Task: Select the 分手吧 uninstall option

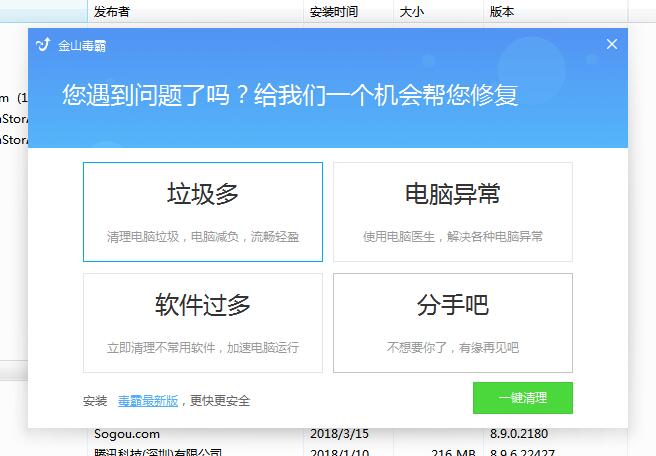Action: pyautogui.click(x=453, y=323)
